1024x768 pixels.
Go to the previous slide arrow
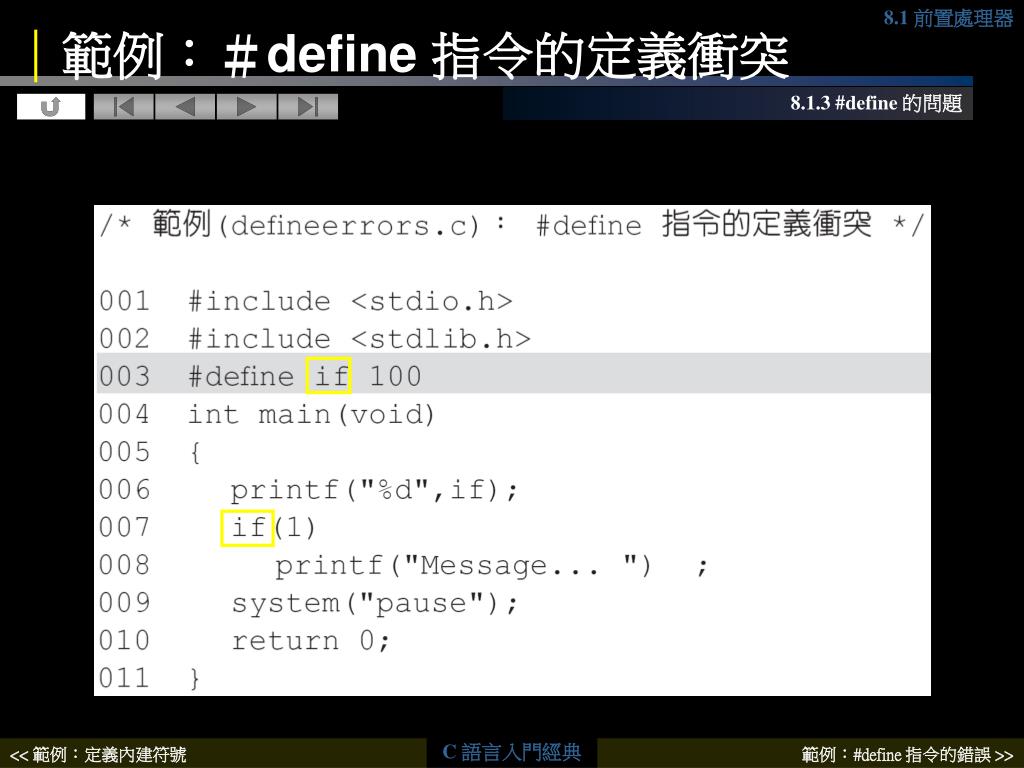[185, 106]
